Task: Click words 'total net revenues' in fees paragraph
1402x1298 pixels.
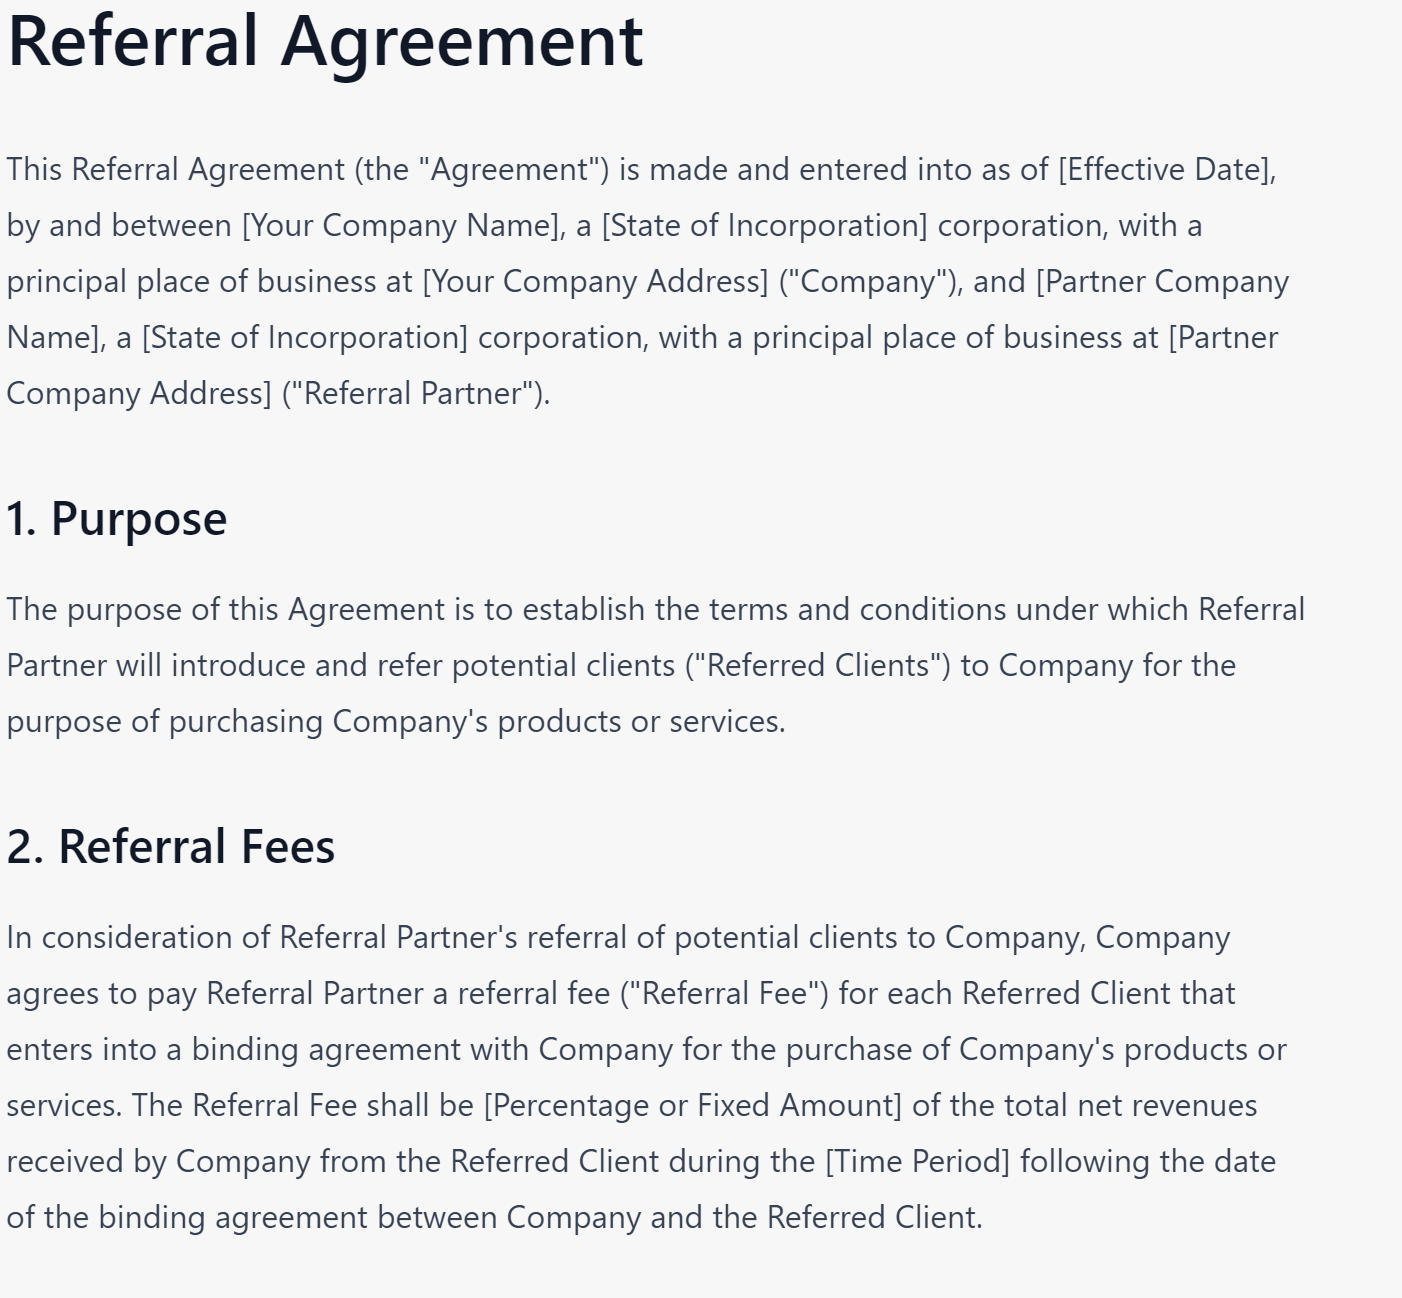Action: click(1130, 1106)
